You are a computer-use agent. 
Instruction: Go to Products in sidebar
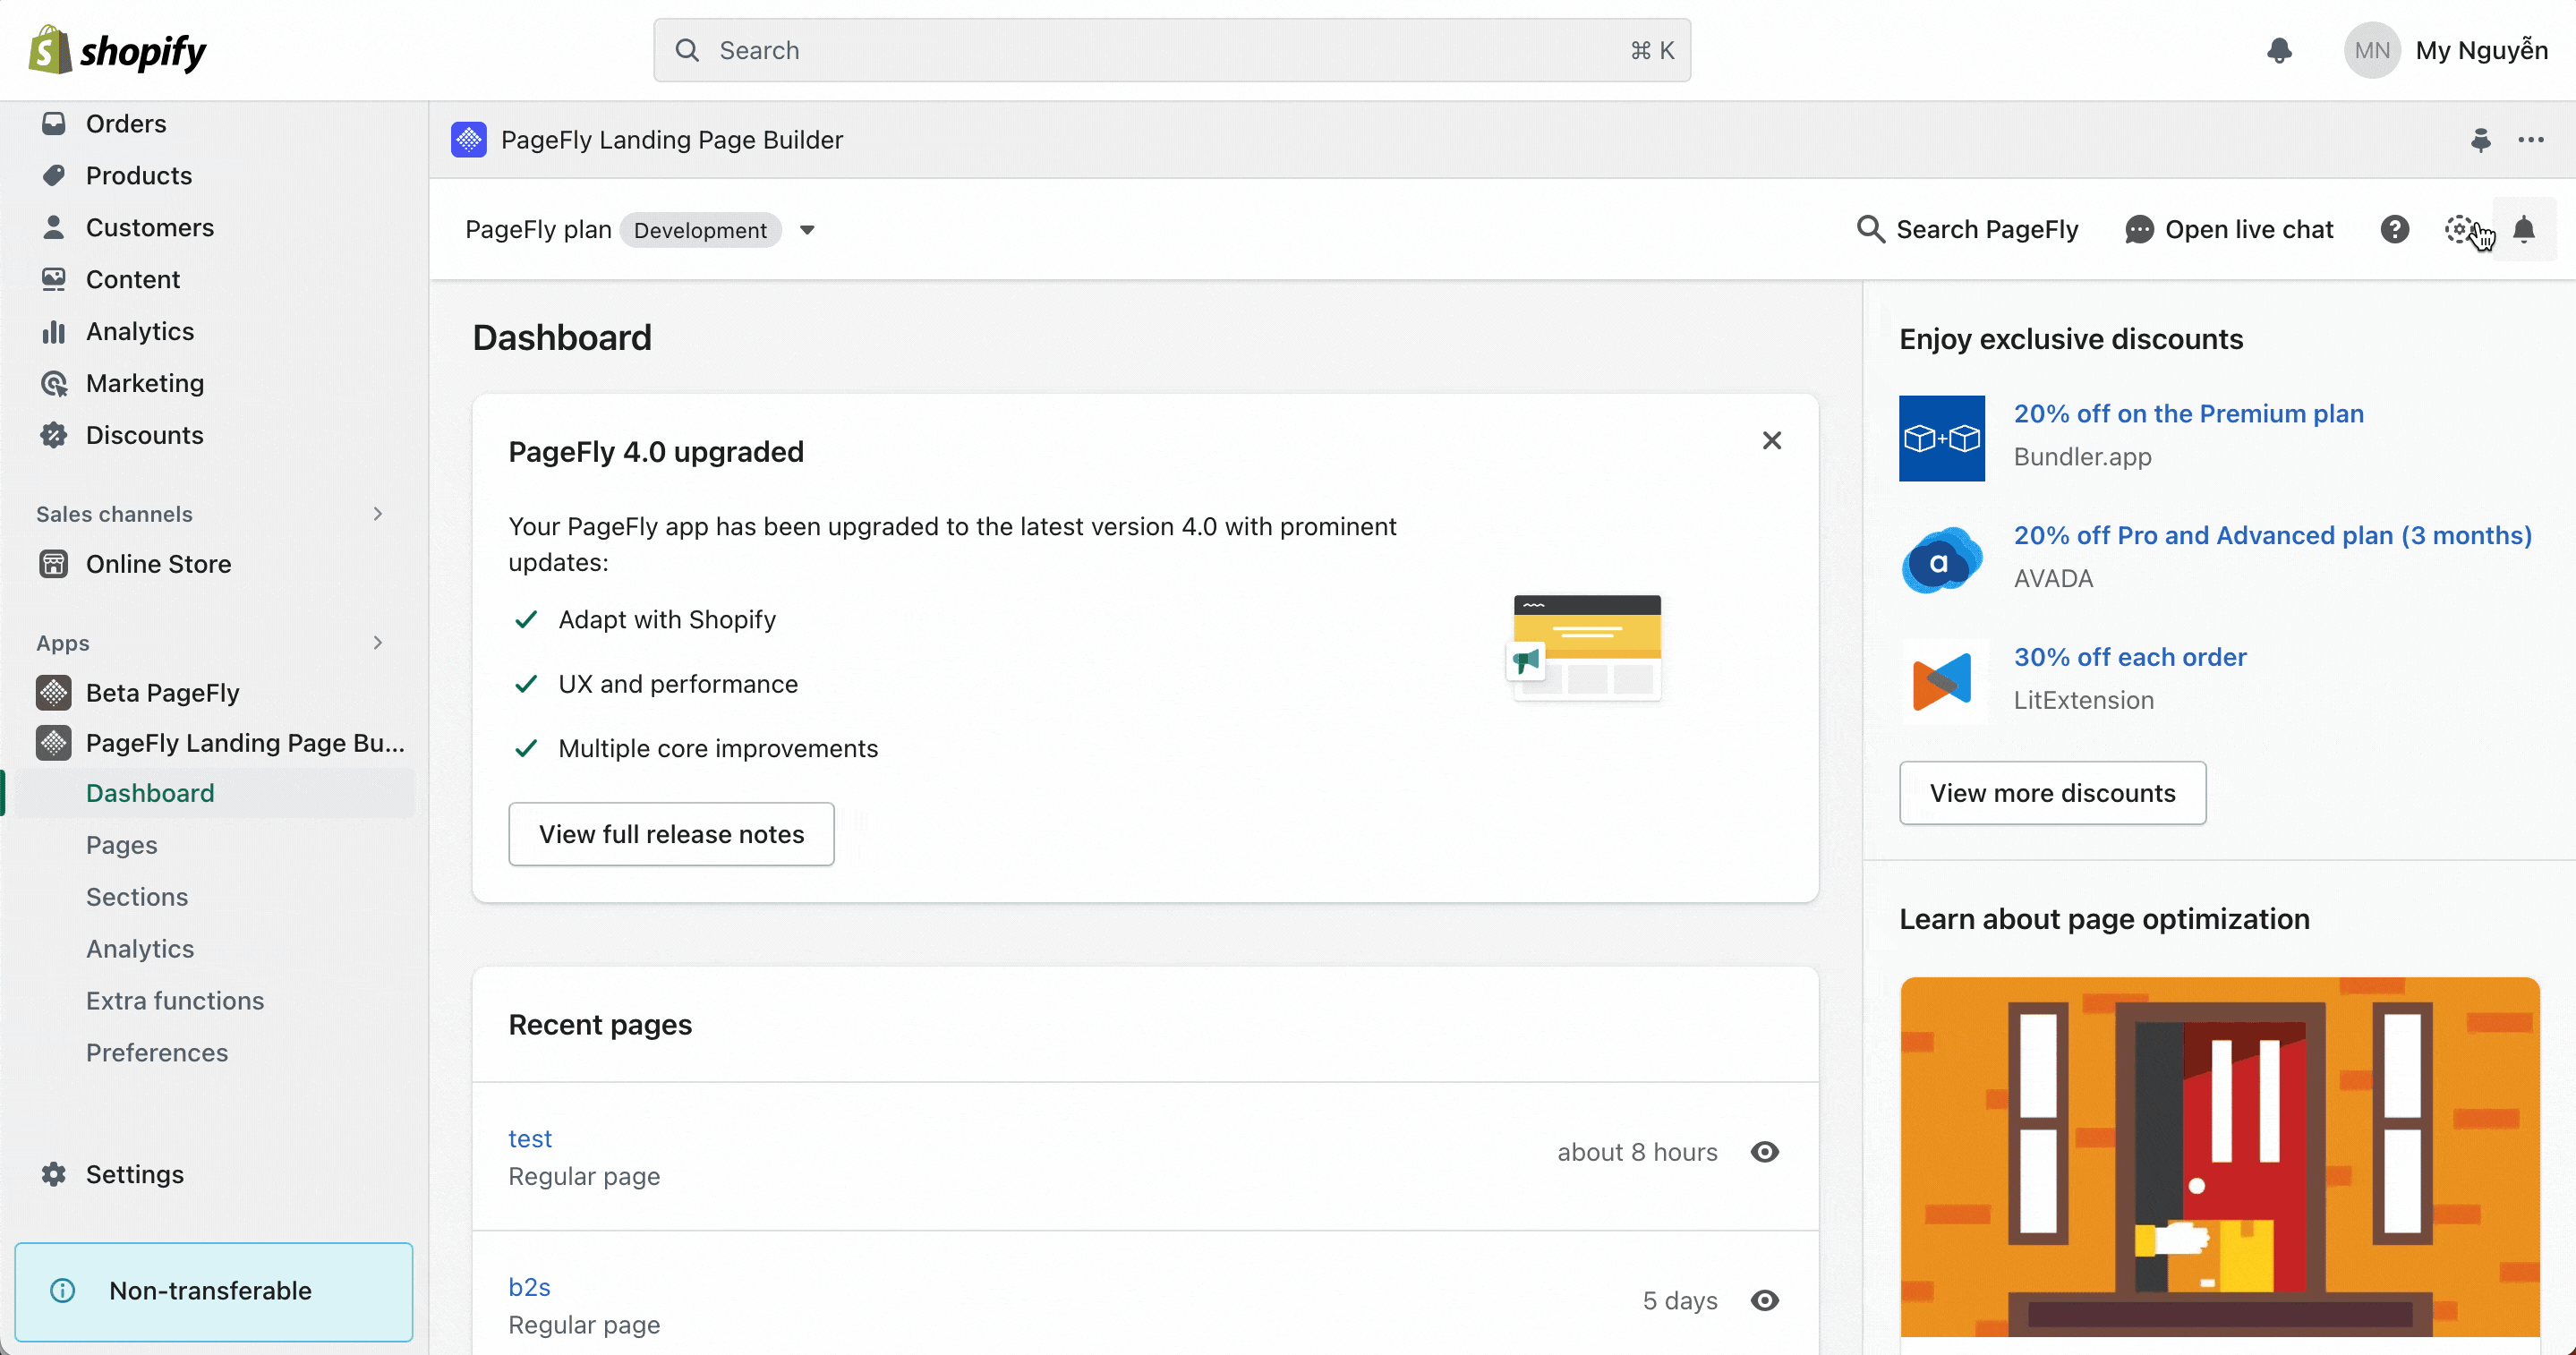click(139, 175)
